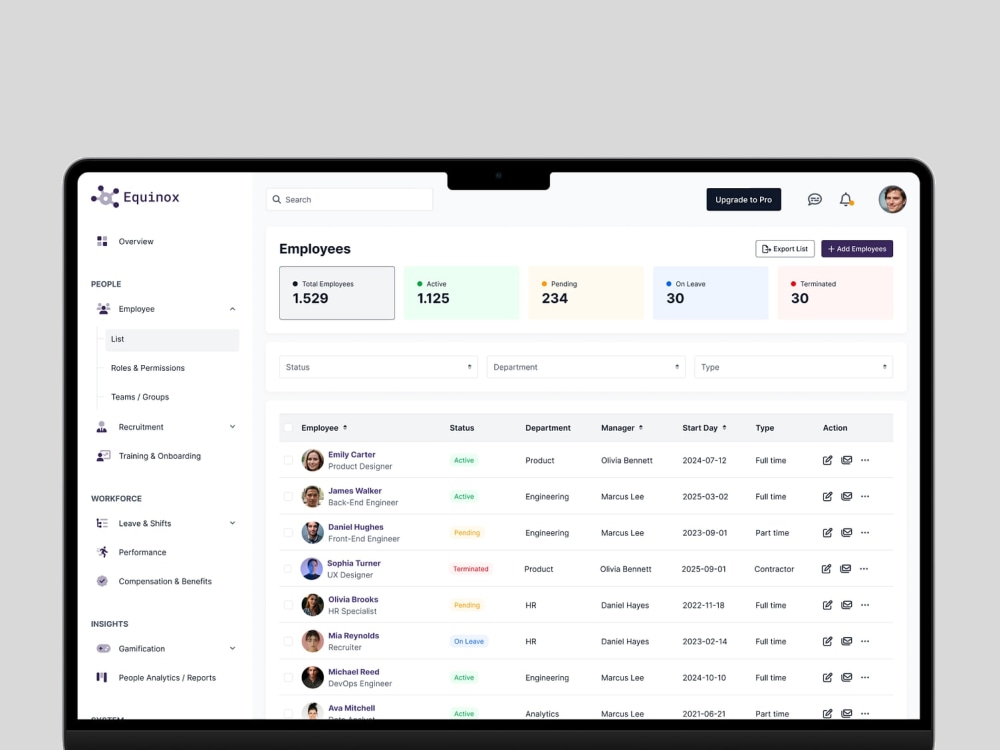
Task: Click the Gamification controller icon
Action: [103, 648]
